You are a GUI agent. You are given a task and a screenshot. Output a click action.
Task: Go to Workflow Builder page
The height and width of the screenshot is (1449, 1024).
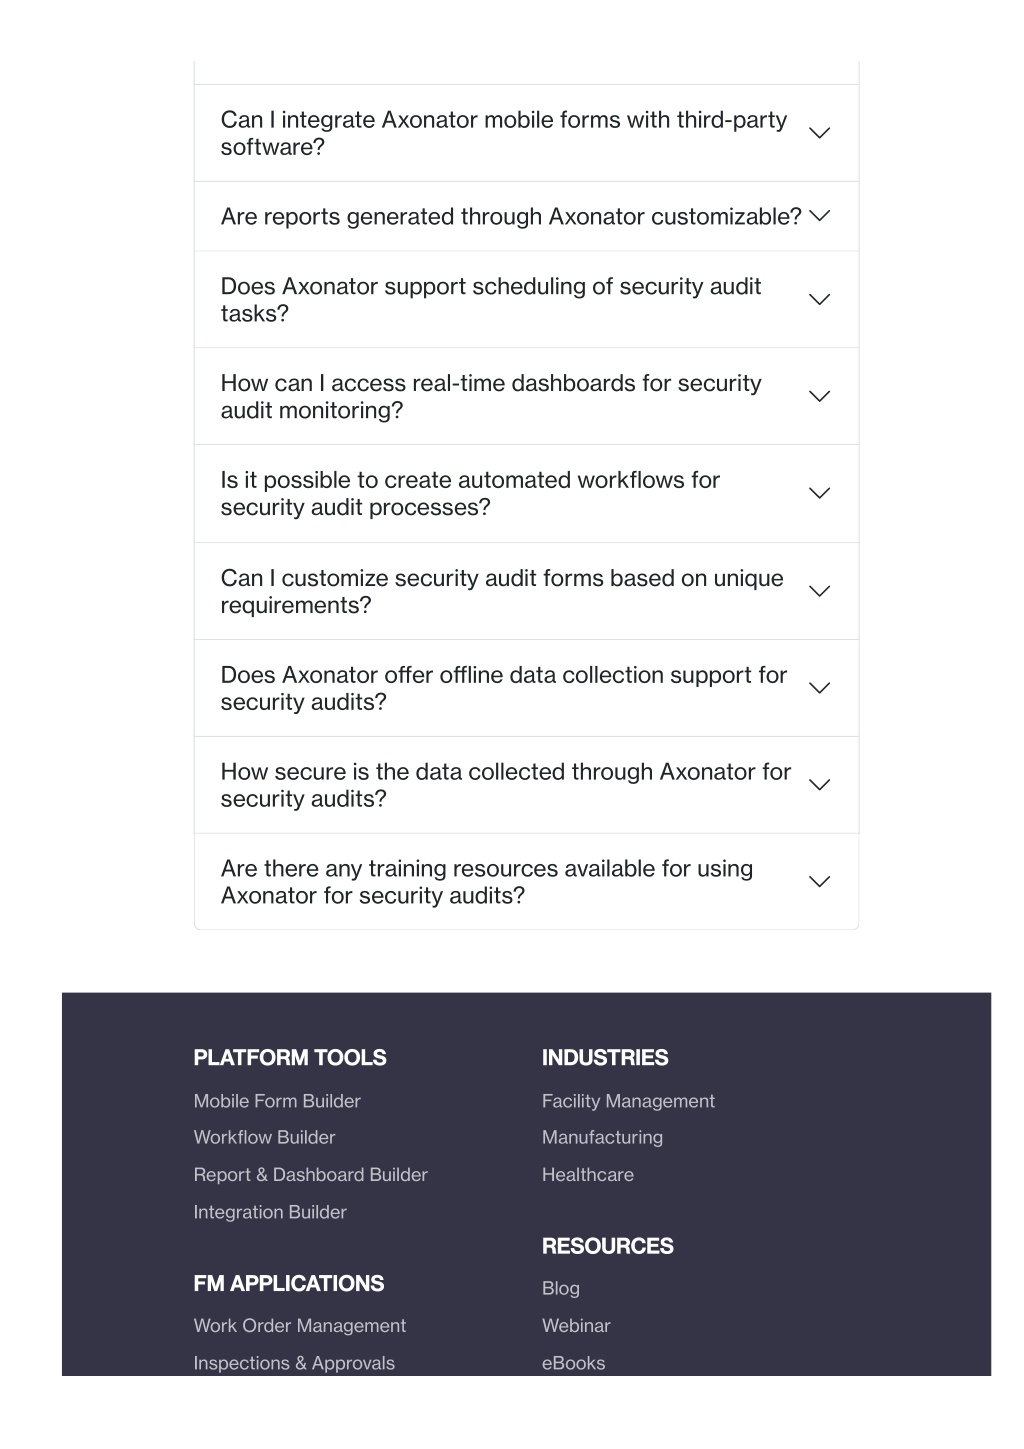(264, 1138)
